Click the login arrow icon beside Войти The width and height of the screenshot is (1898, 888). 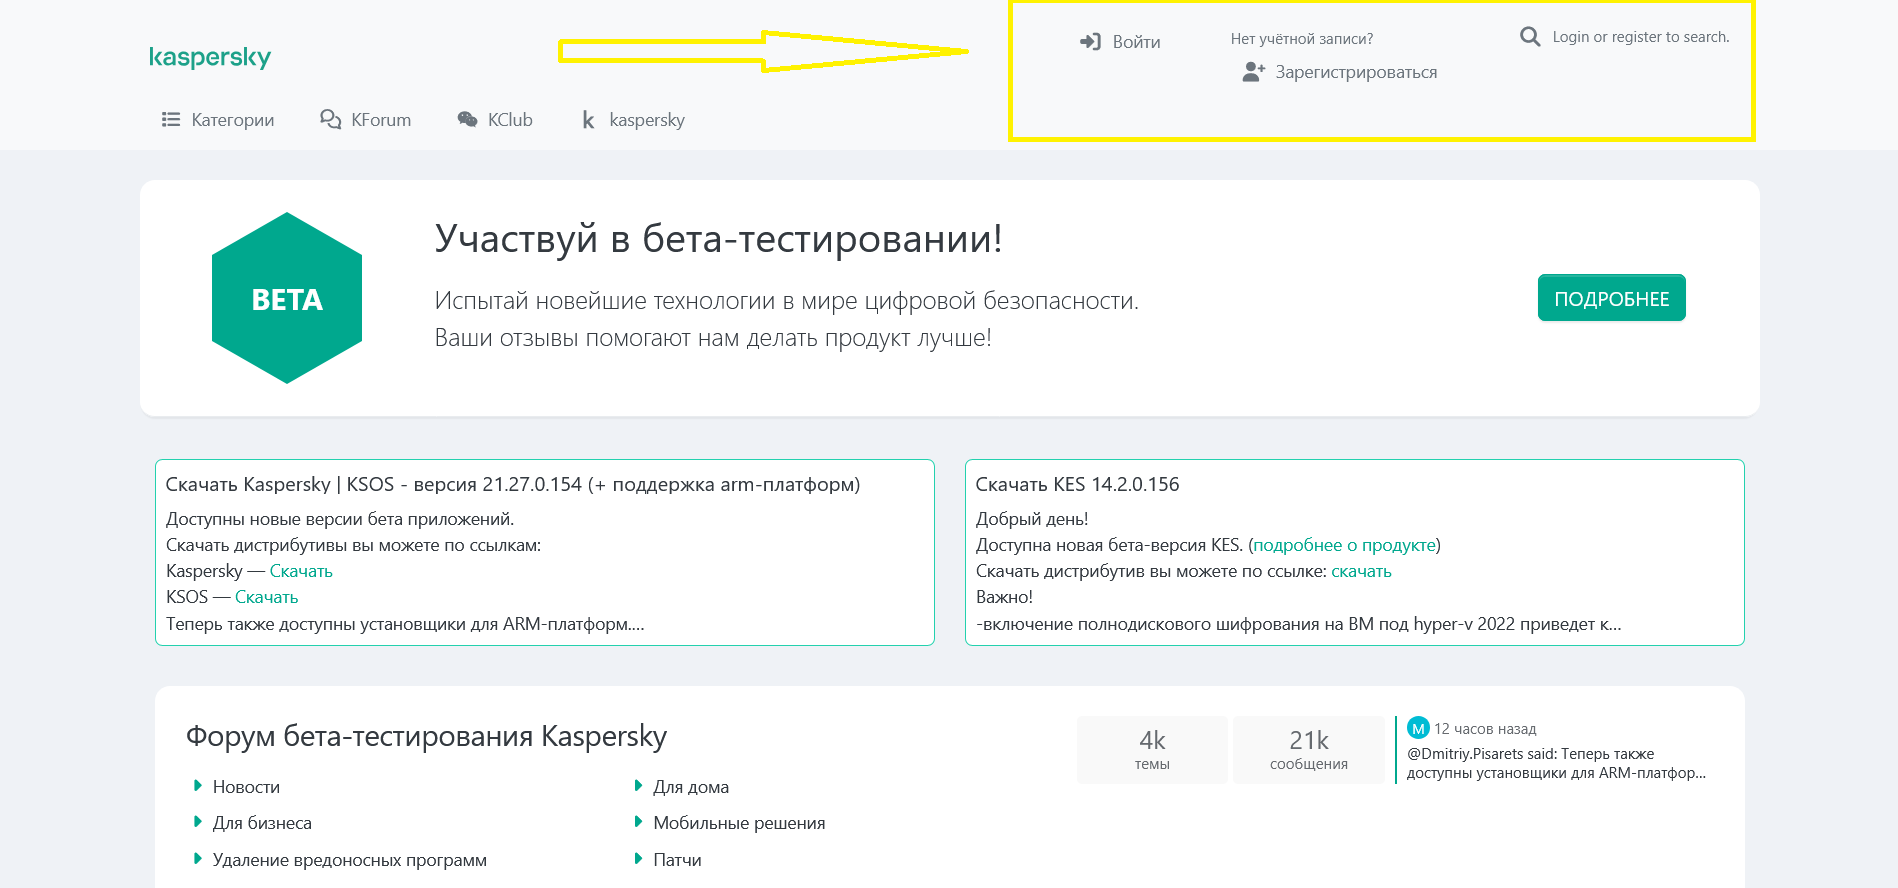pos(1090,42)
